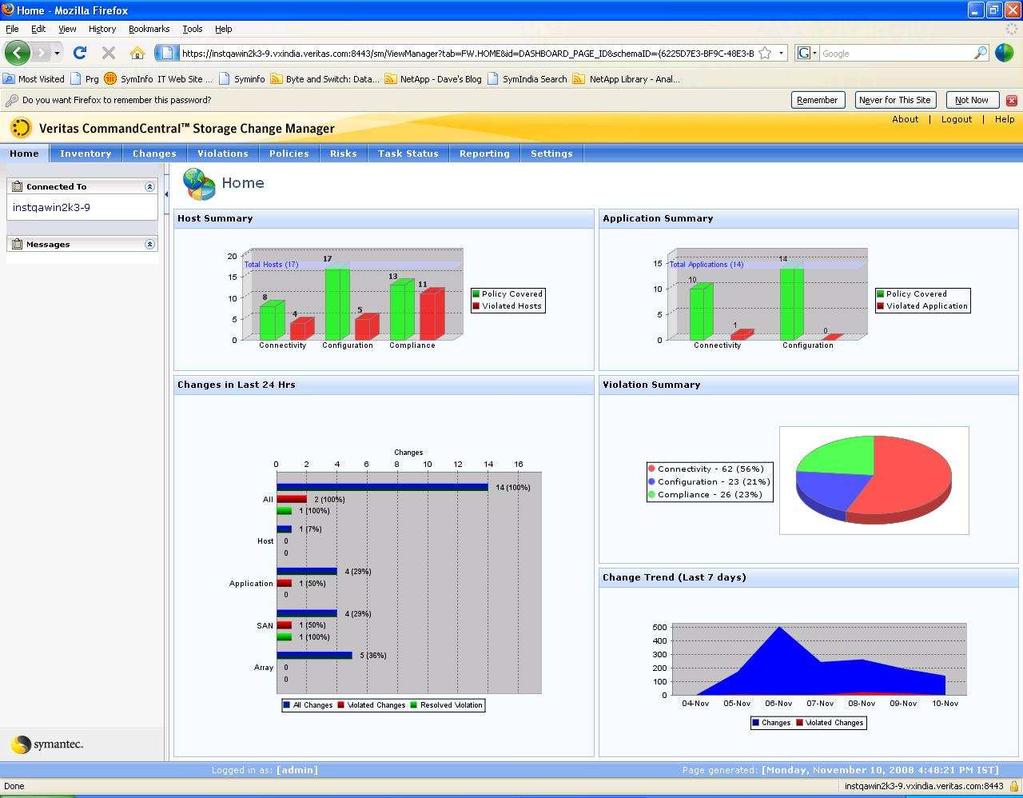Screen dimensions: 1023x798
Task: Click the Total Hosts (17) chart label
Action: point(271,264)
